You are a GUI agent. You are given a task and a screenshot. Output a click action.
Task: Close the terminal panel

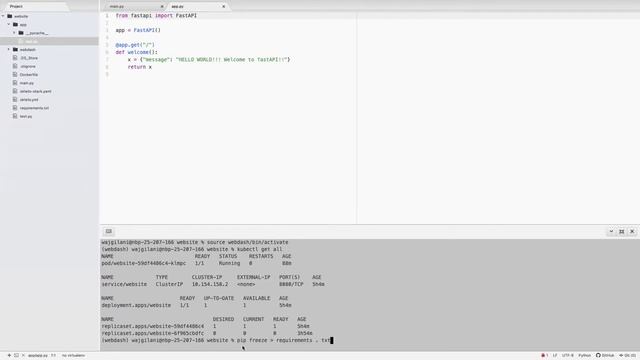[x=632, y=231]
